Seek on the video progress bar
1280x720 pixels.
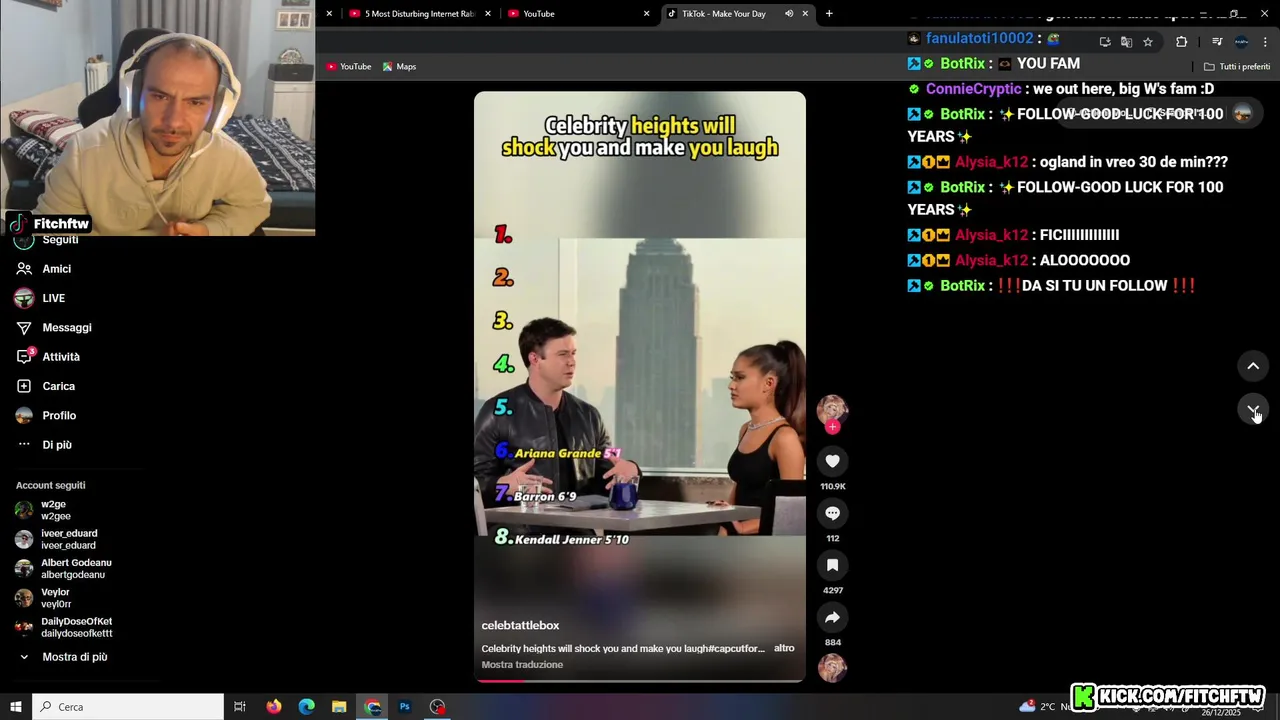640,681
